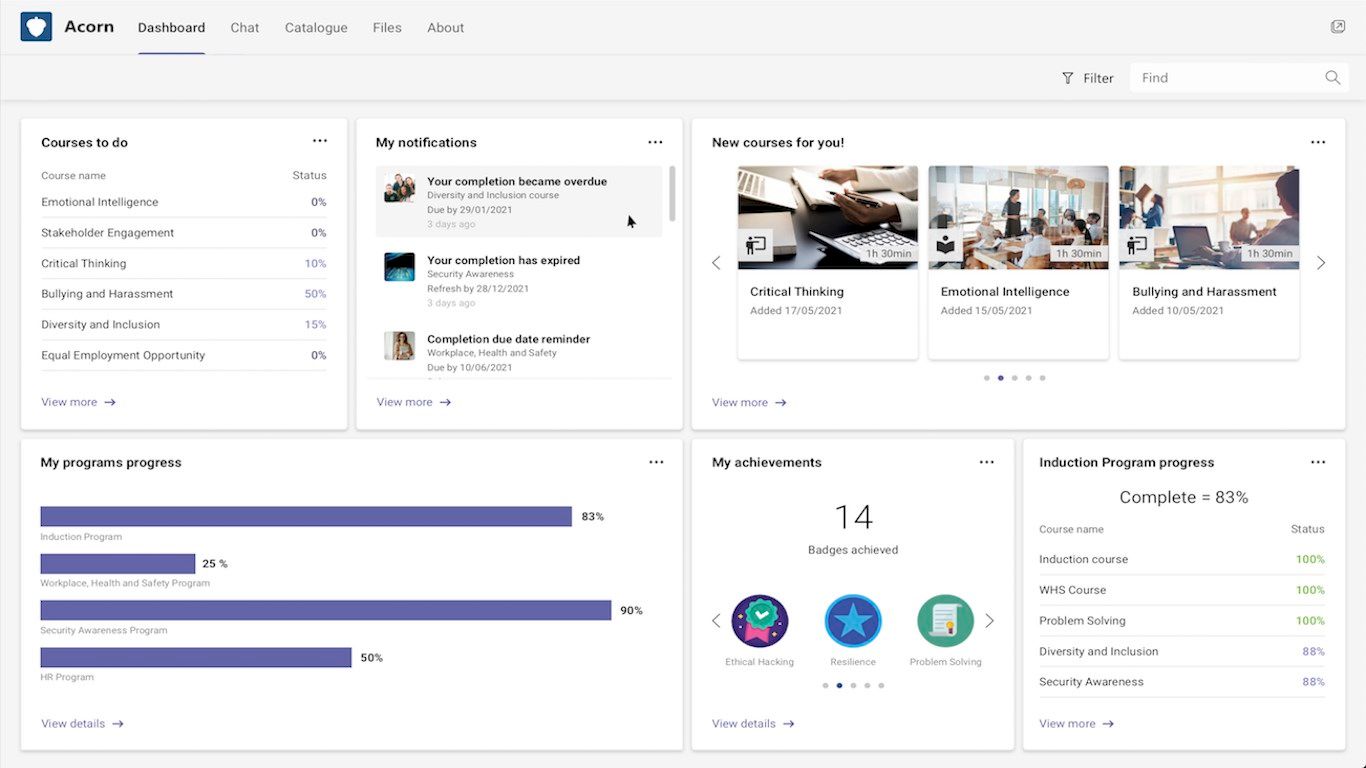1366x768 pixels.
Task: Open the Catalogue tab
Action: tap(316, 28)
